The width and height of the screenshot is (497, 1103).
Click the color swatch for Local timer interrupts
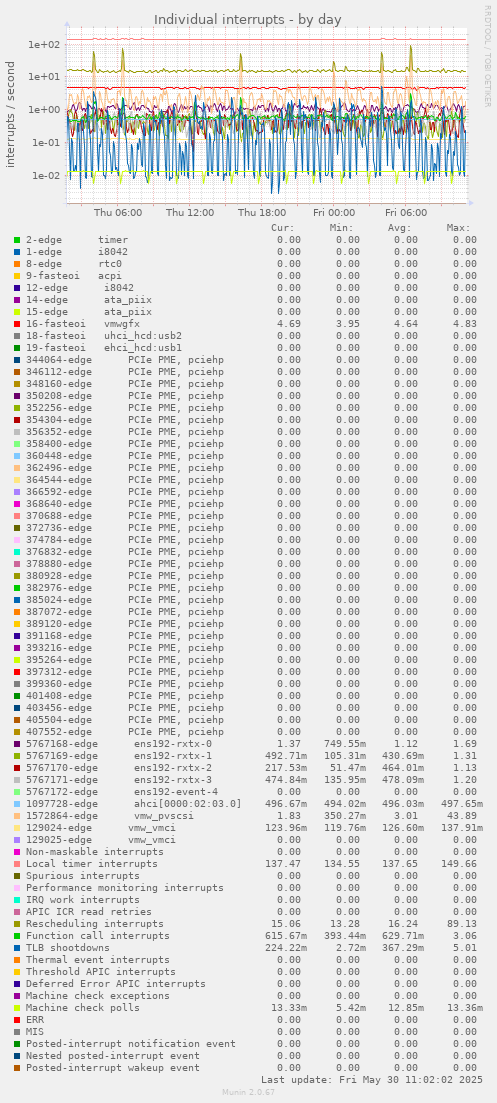[x=17, y=863]
